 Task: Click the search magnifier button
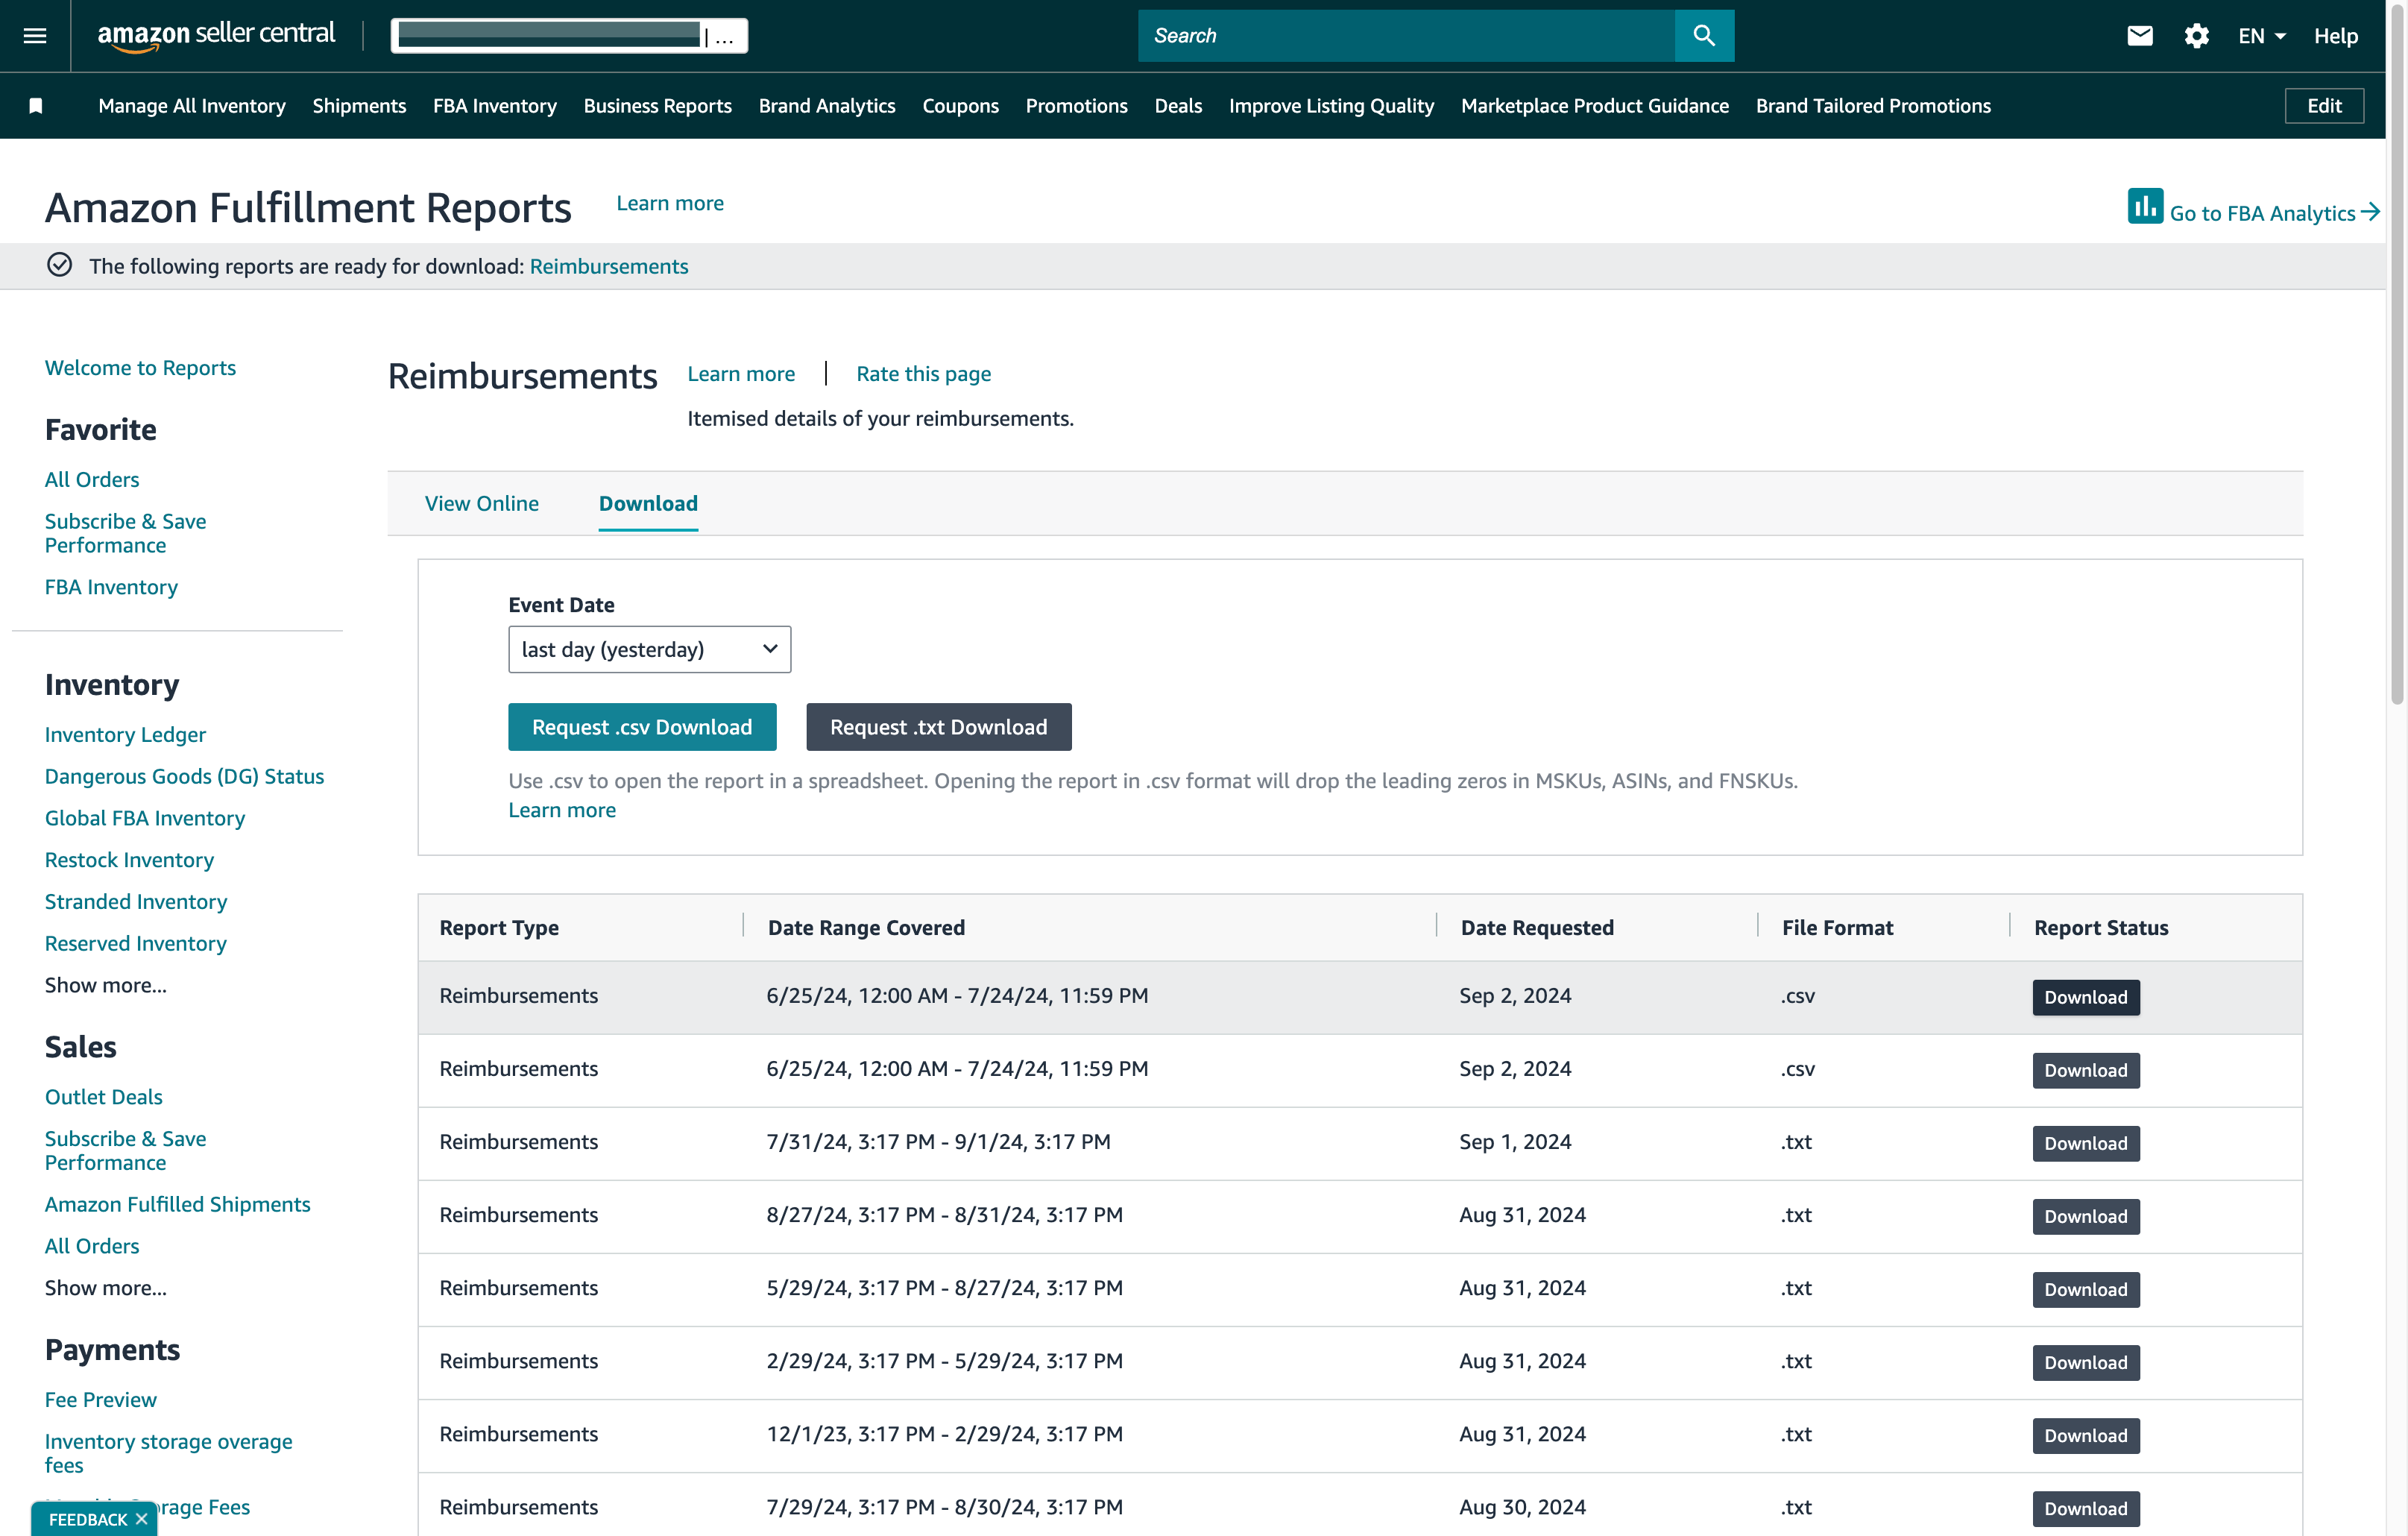(x=1704, y=36)
